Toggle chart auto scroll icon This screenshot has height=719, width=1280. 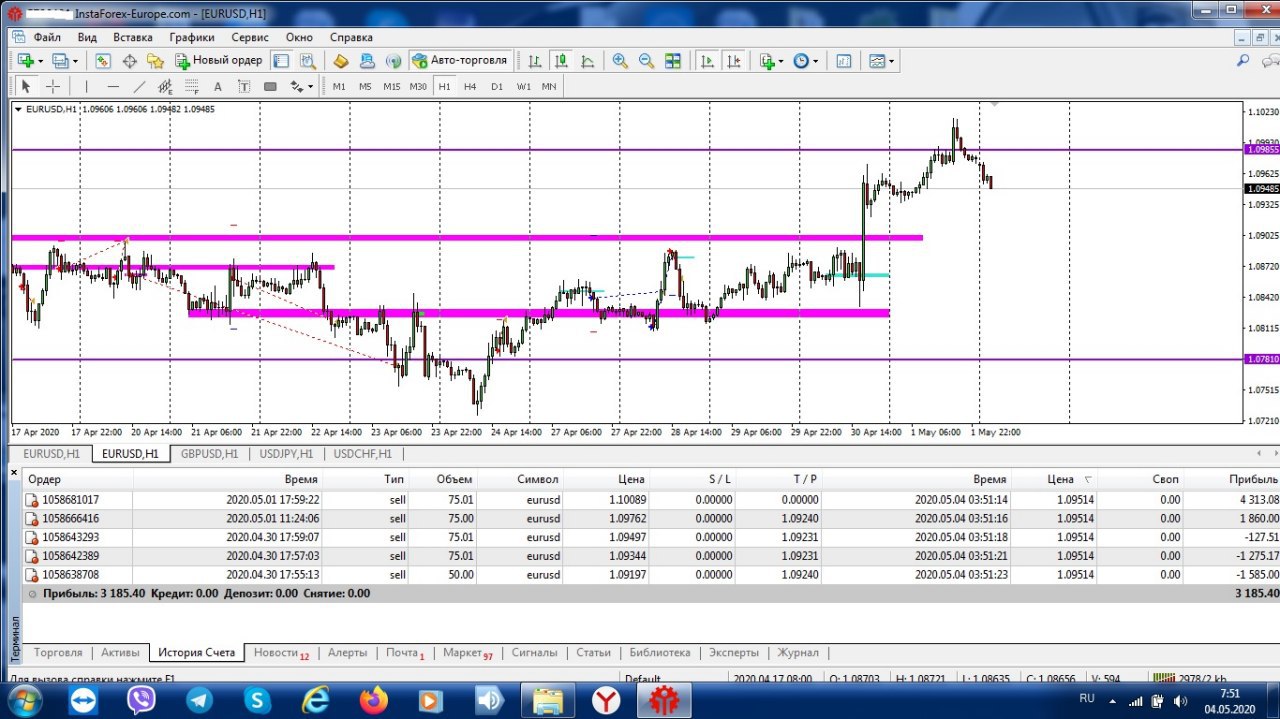coord(707,60)
